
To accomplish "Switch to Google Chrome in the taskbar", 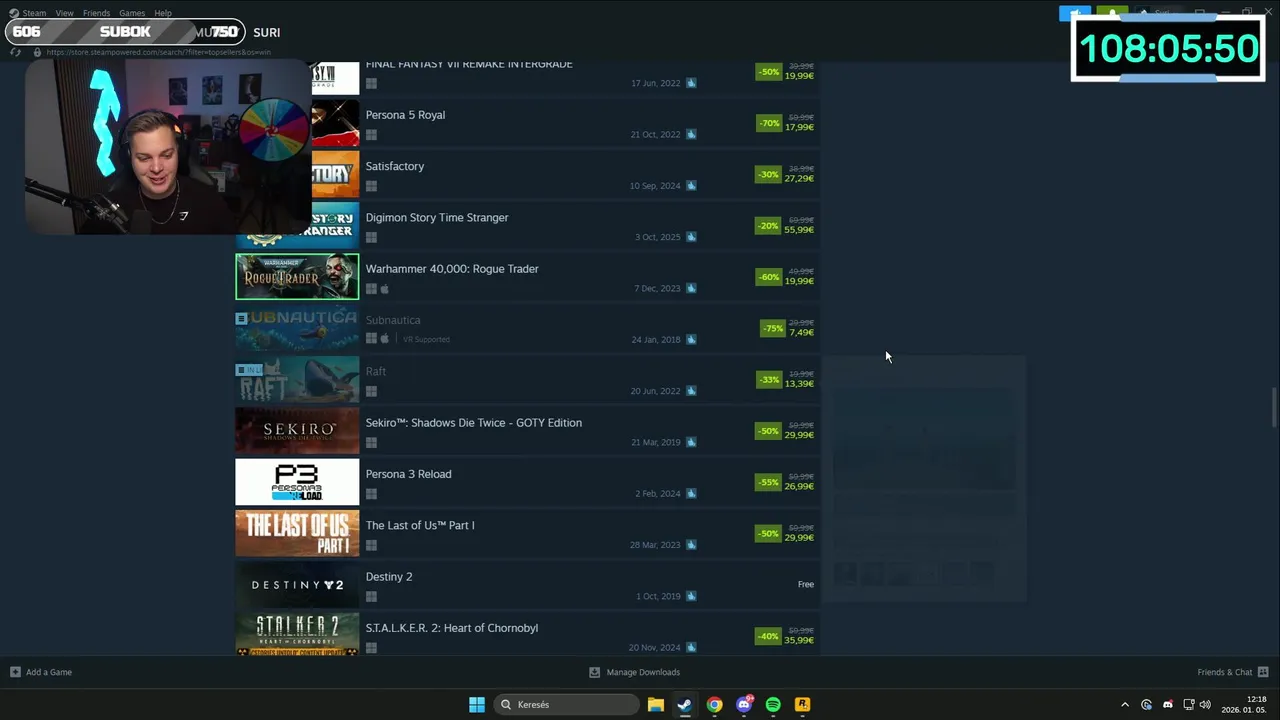I will click(x=714, y=704).
